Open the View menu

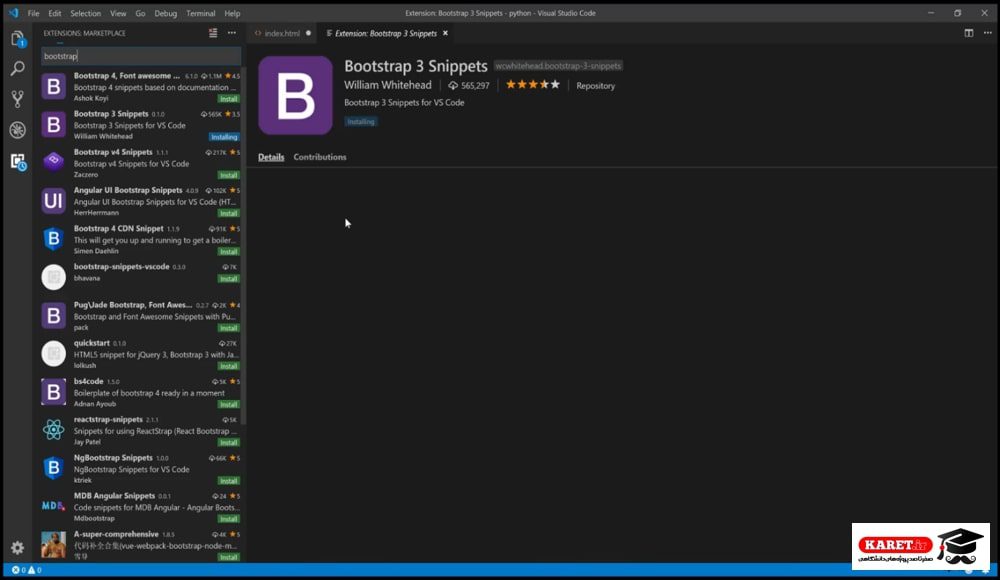[118, 13]
